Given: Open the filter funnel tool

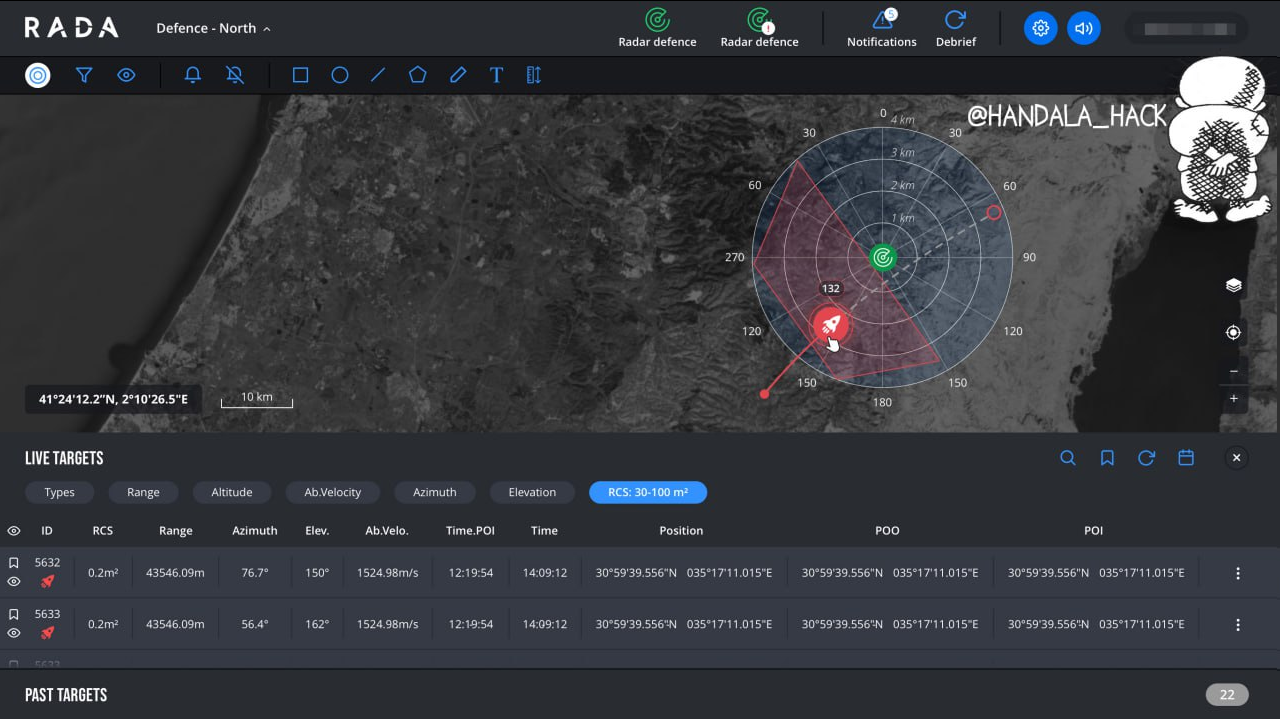Looking at the screenshot, I should (84, 75).
